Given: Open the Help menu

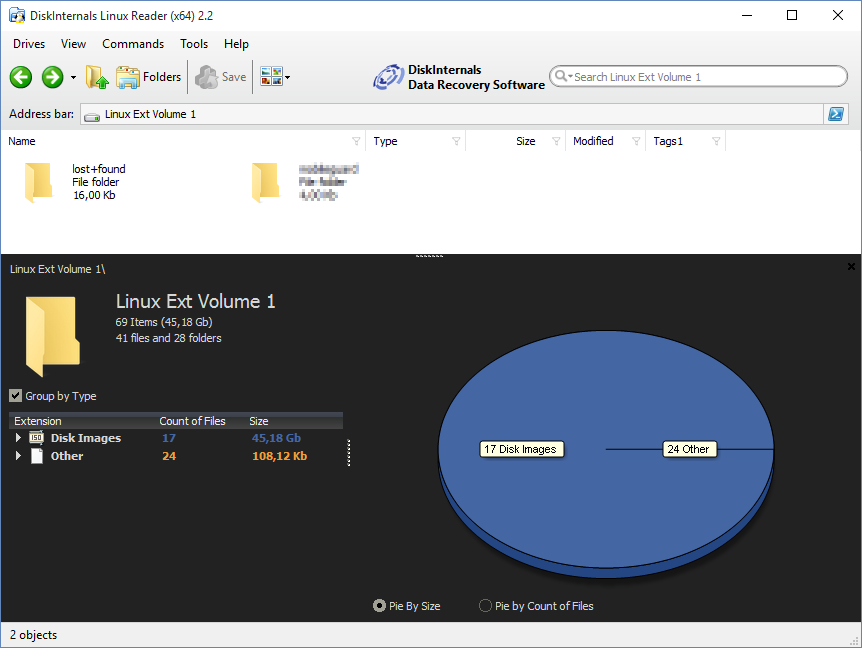Looking at the screenshot, I should point(236,44).
